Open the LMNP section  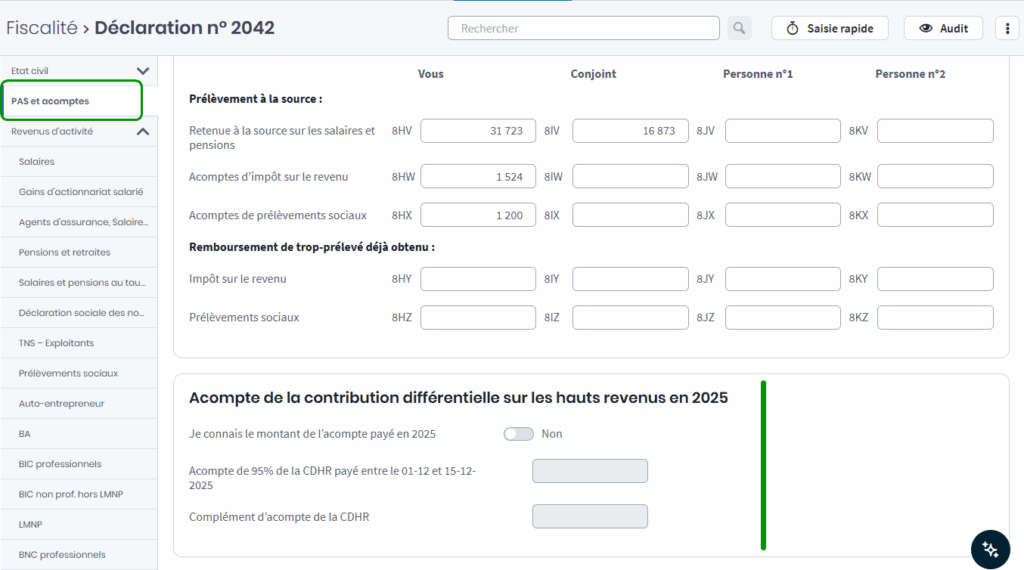pos(31,524)
